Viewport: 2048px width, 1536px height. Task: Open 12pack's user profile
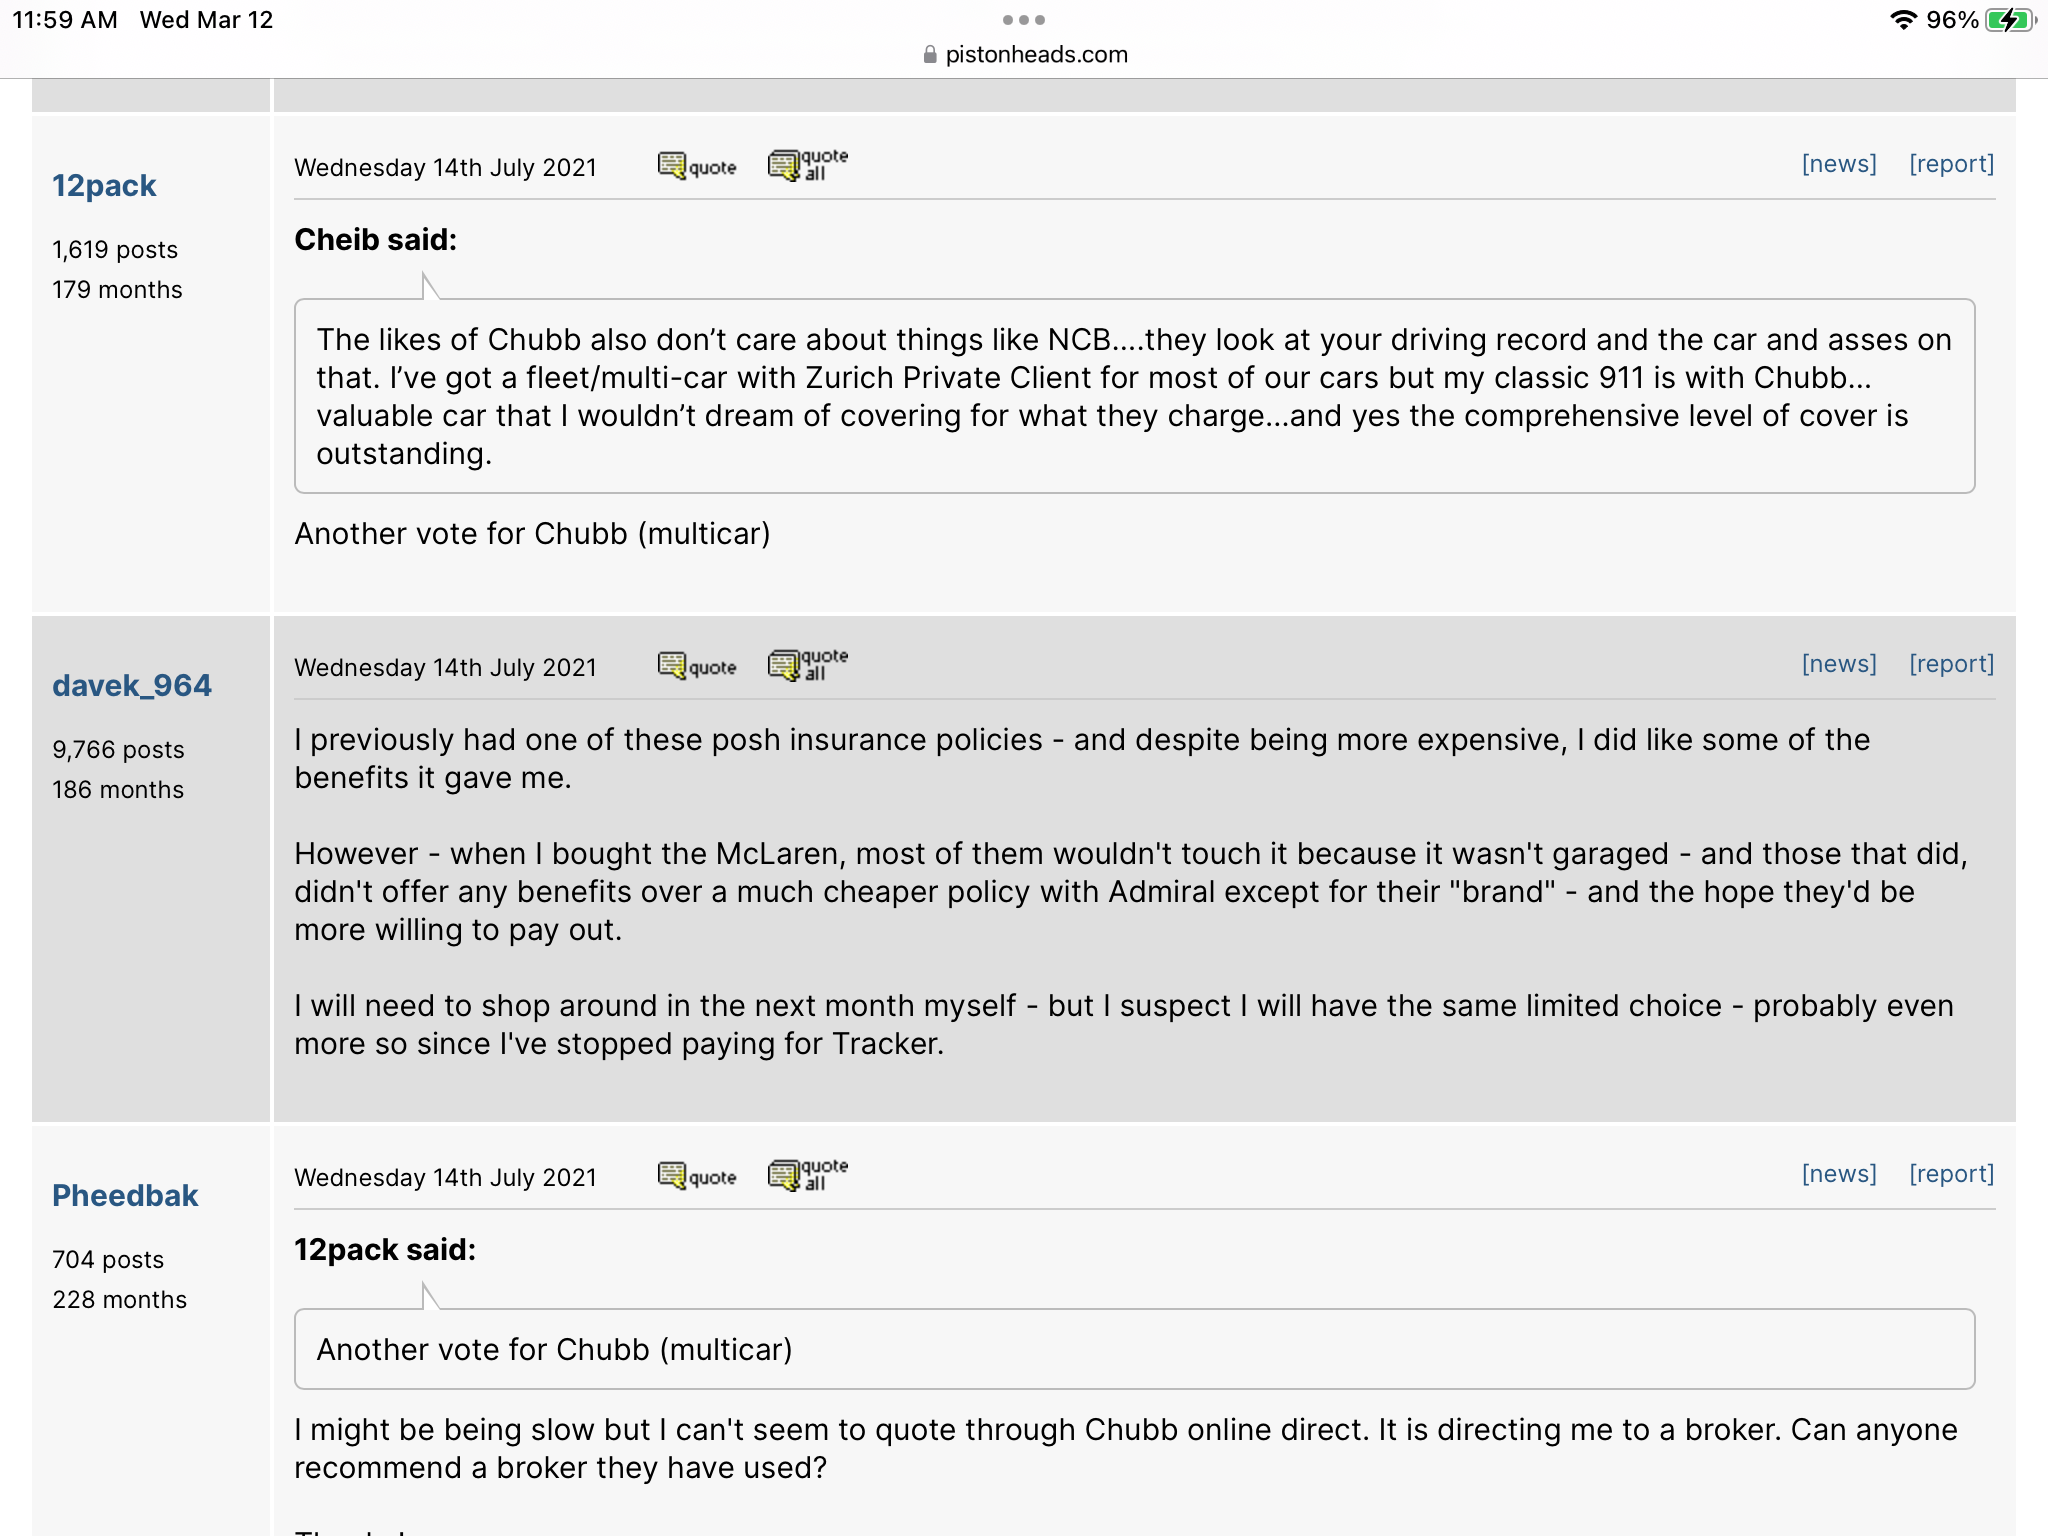104,186
